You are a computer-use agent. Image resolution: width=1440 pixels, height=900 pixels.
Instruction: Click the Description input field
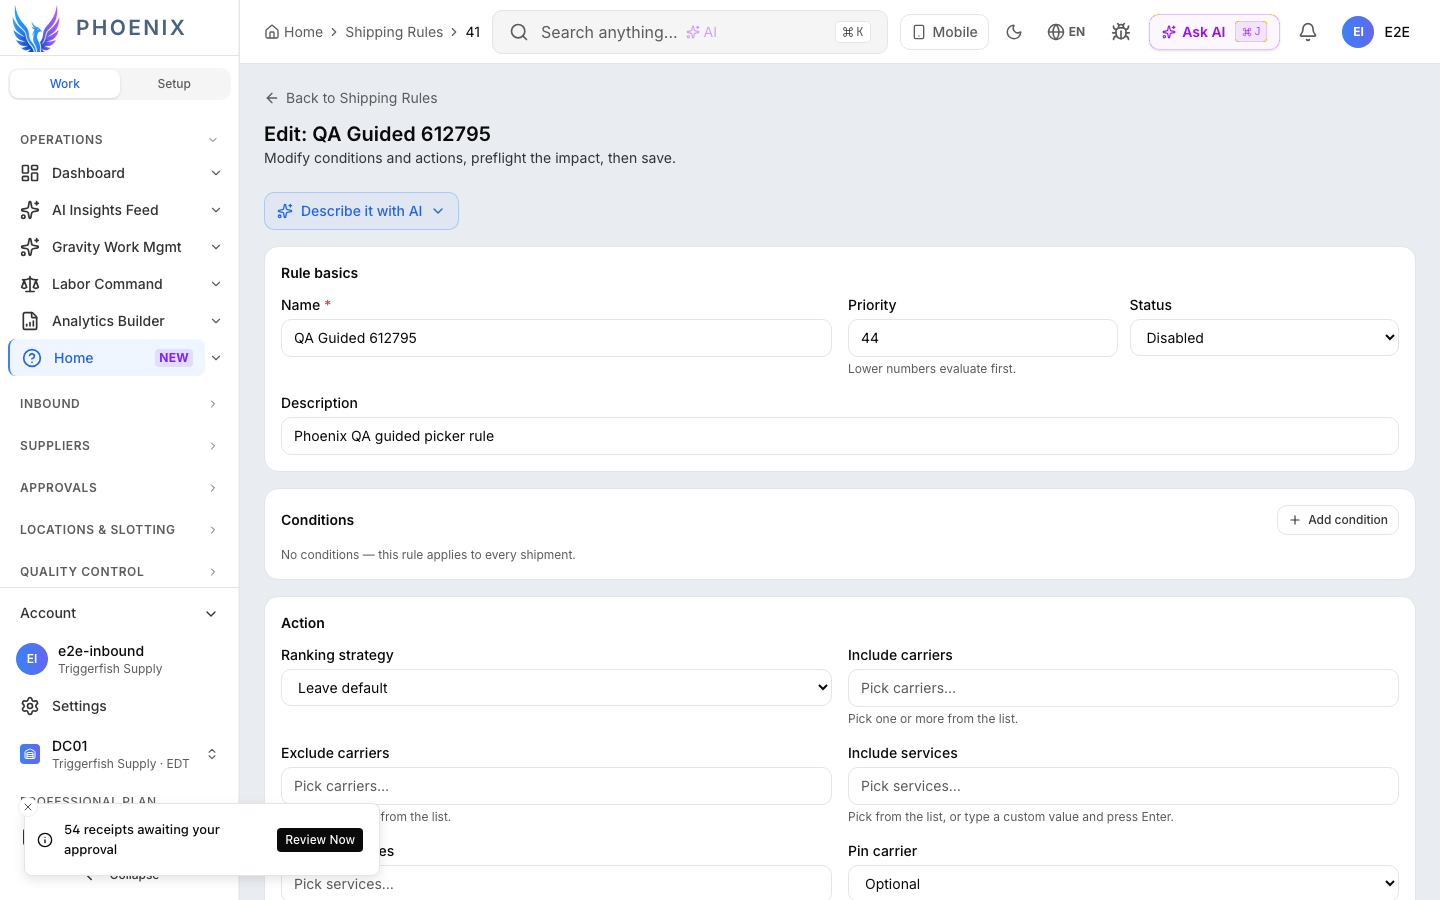(839, 436)
